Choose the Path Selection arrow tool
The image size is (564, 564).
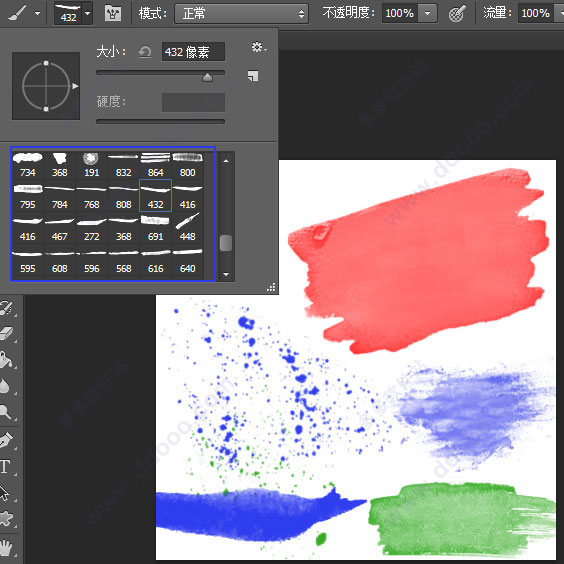click(5, 493)
